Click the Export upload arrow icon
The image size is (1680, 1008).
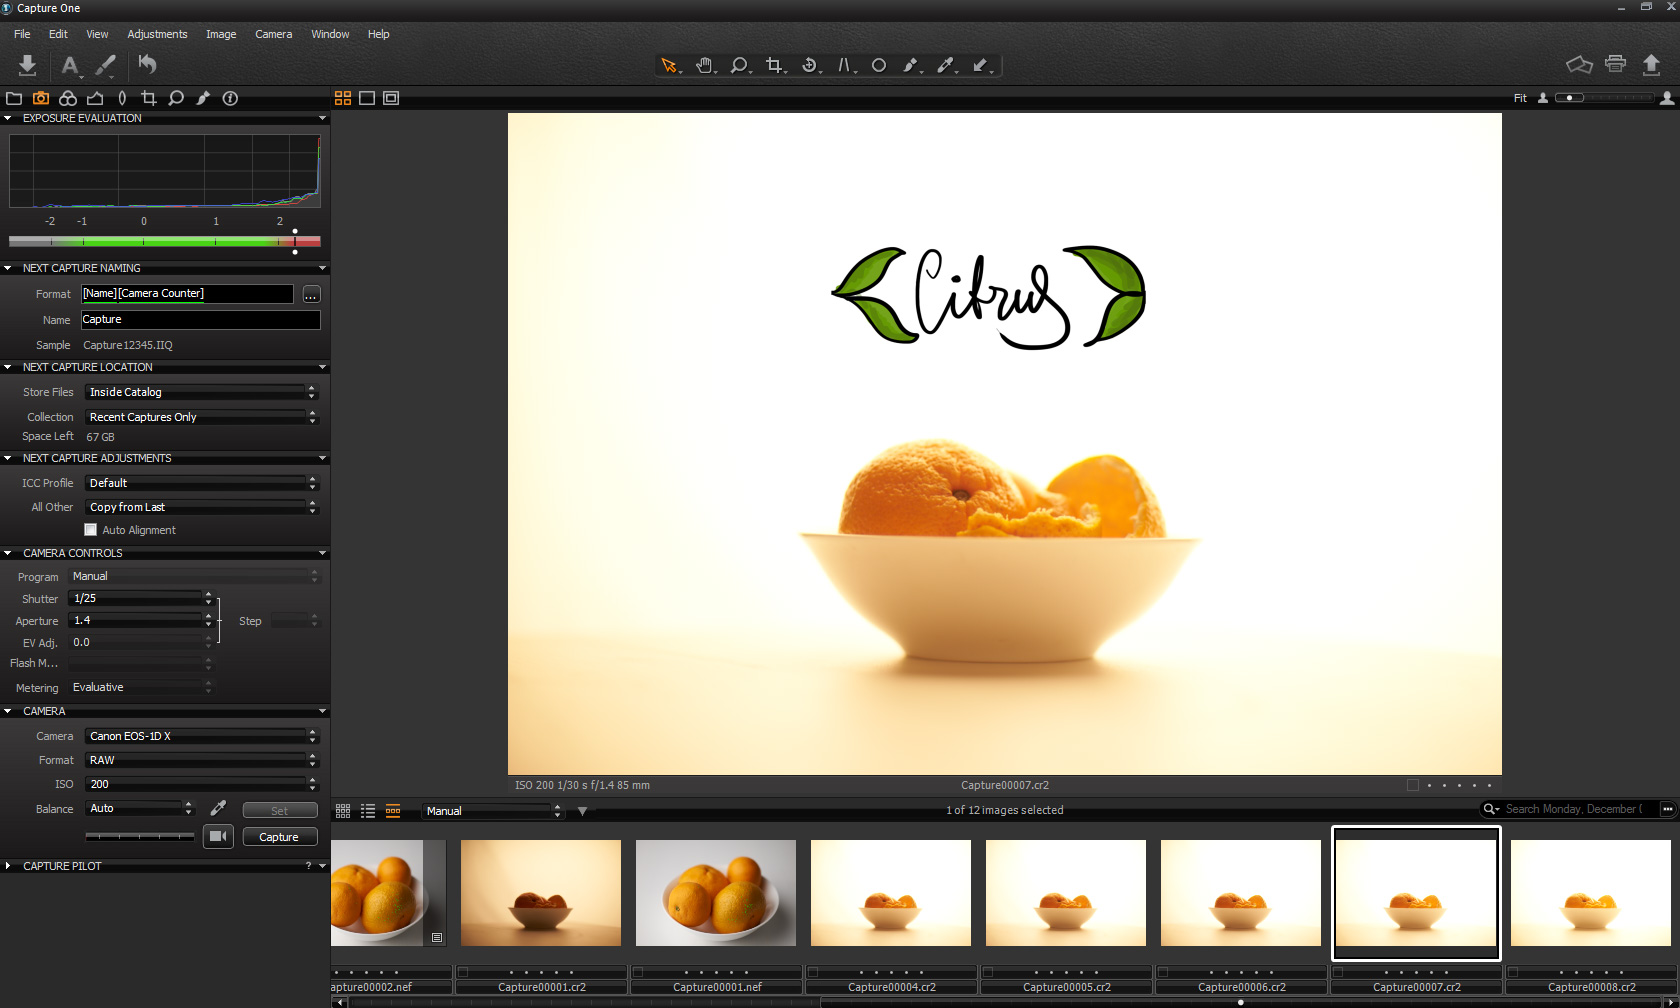(x=1651, y=65)
